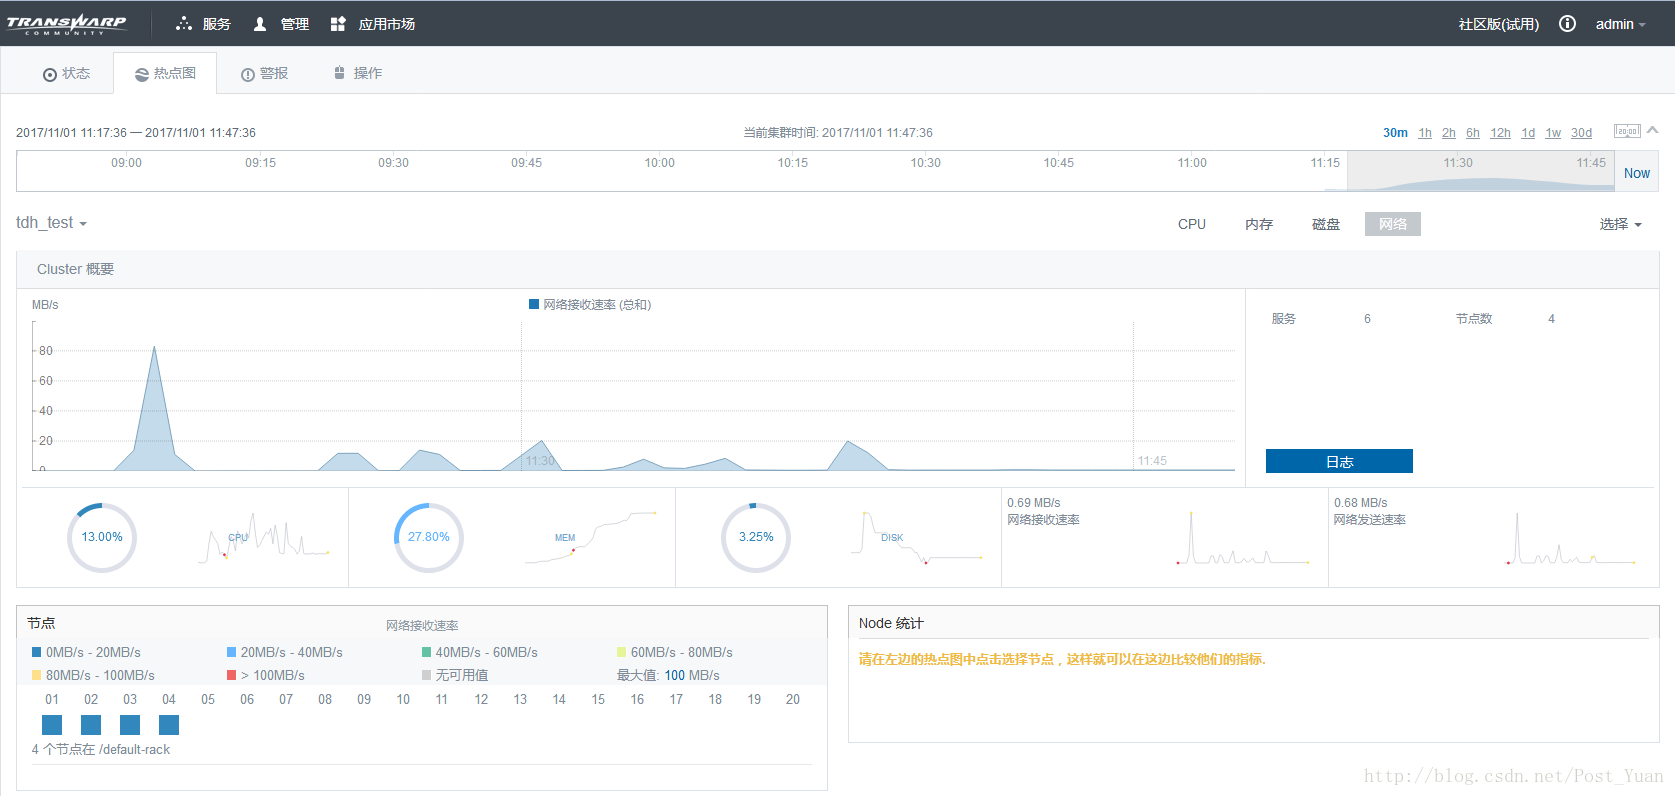Click the 0.68 MB/s send rate value
This screenshot has width=1675, height=796.
[1361, 503]
